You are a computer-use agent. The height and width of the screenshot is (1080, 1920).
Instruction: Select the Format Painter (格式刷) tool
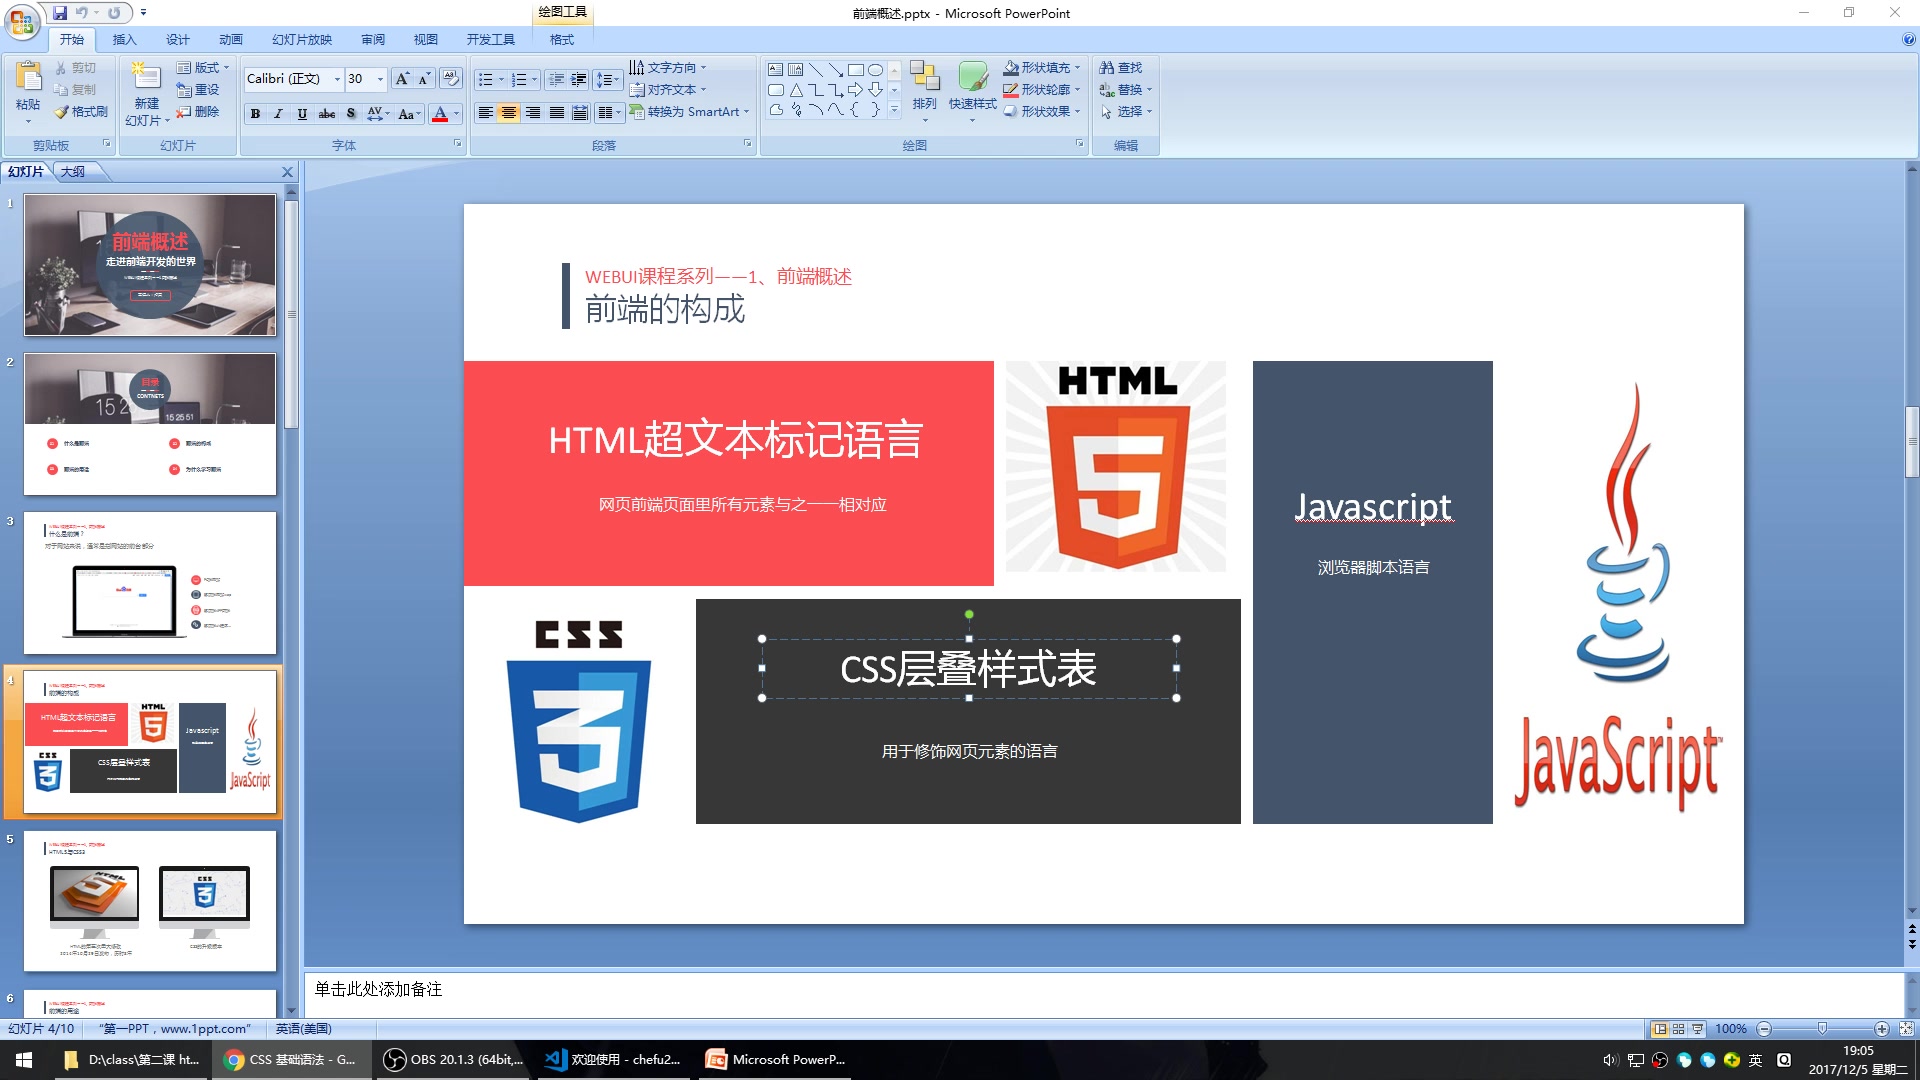pos(81,112)
